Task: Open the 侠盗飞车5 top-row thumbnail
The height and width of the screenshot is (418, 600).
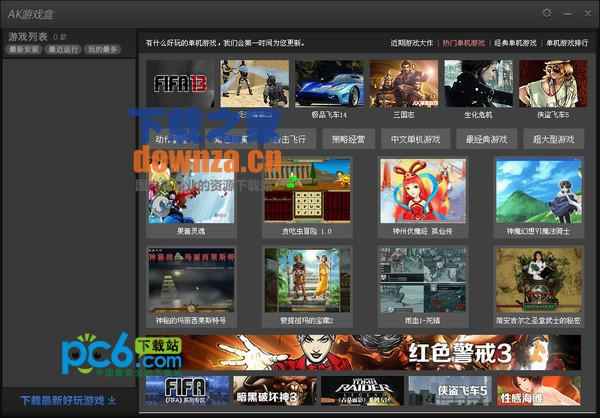Action: point(553,83)
